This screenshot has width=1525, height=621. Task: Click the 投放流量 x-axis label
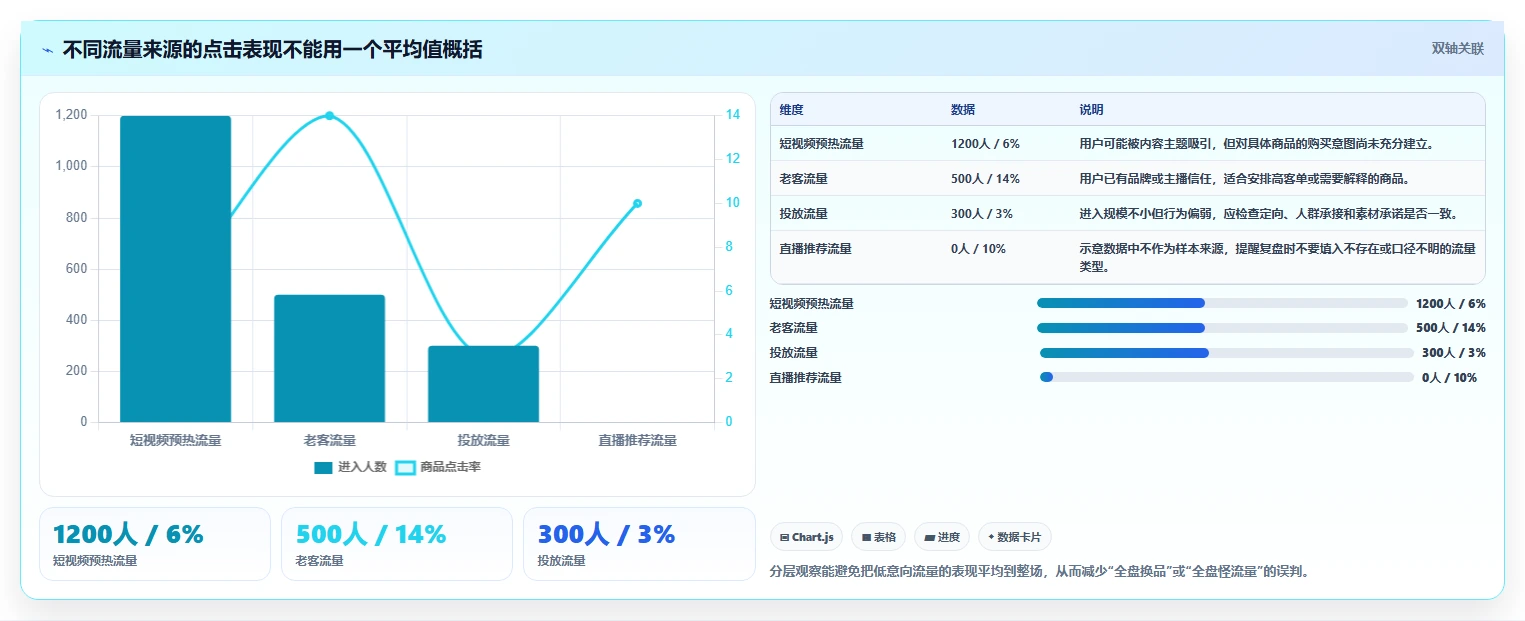(x=483, y=441)
